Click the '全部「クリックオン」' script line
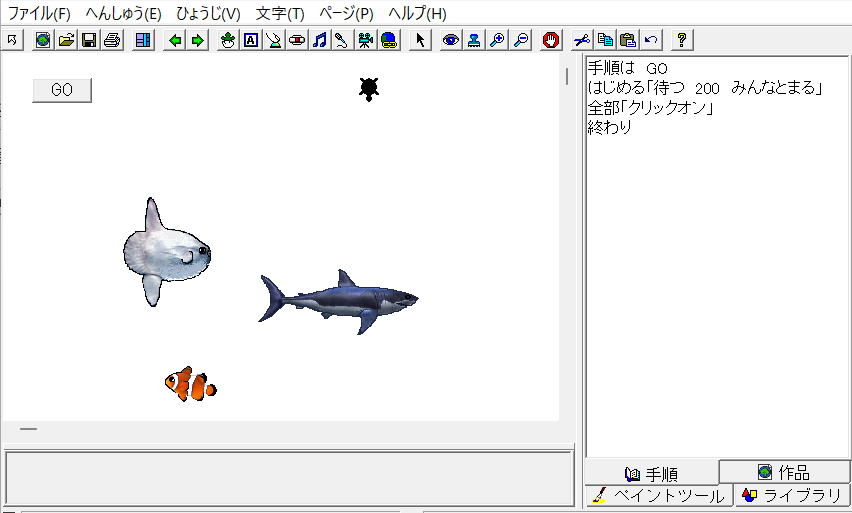This screenshot has width=852, height=513. 650,108
